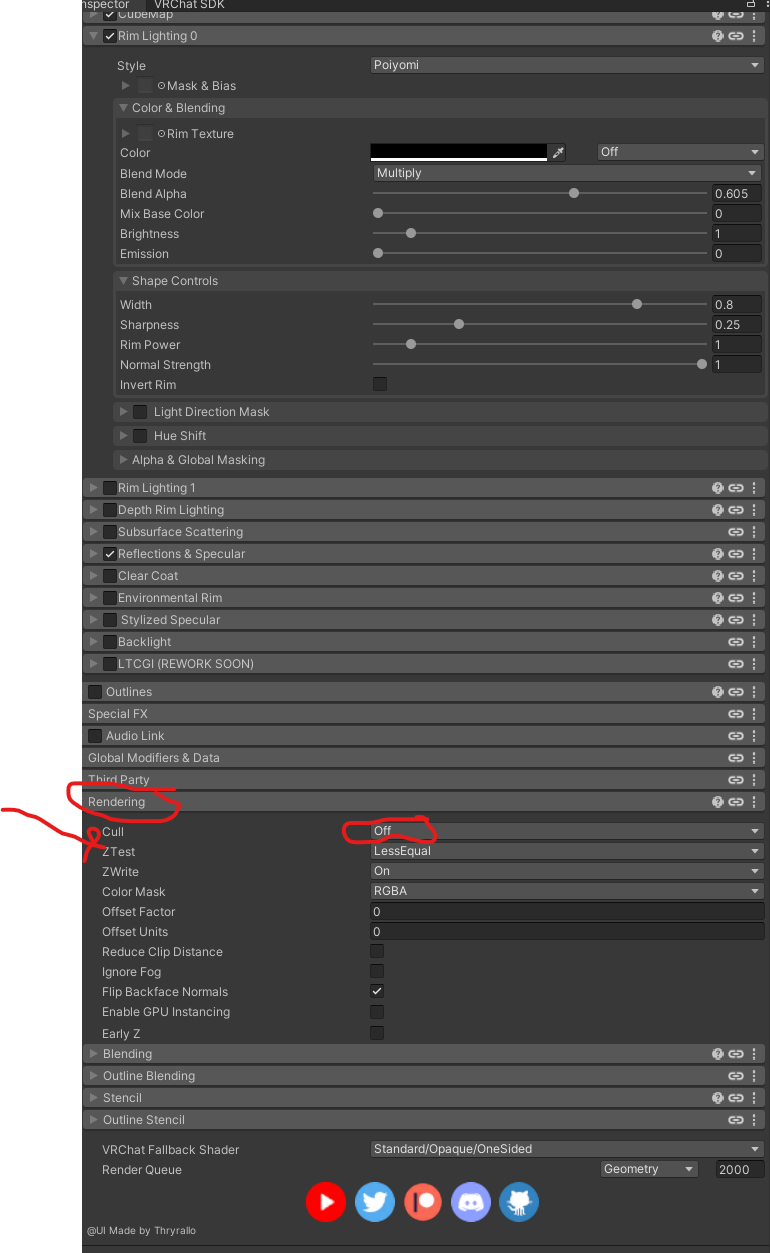Open the Cull dropdown
The width and height of the screenshot is (770, 1253).
pyautogui.click(x=566, y=831)
